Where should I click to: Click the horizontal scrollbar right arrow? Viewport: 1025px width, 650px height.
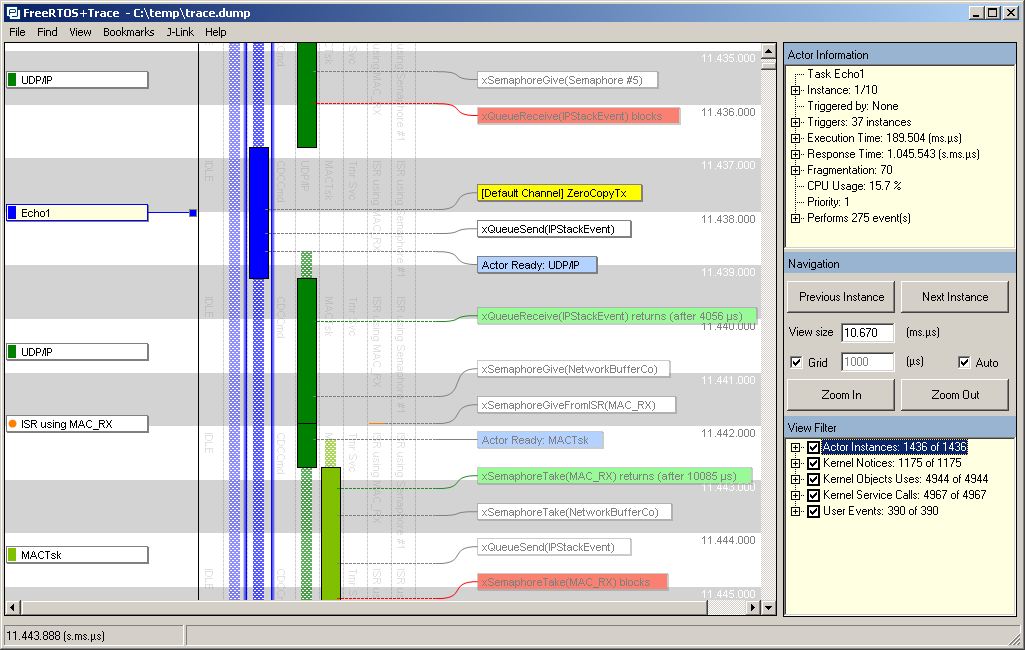tap(753, 607)
